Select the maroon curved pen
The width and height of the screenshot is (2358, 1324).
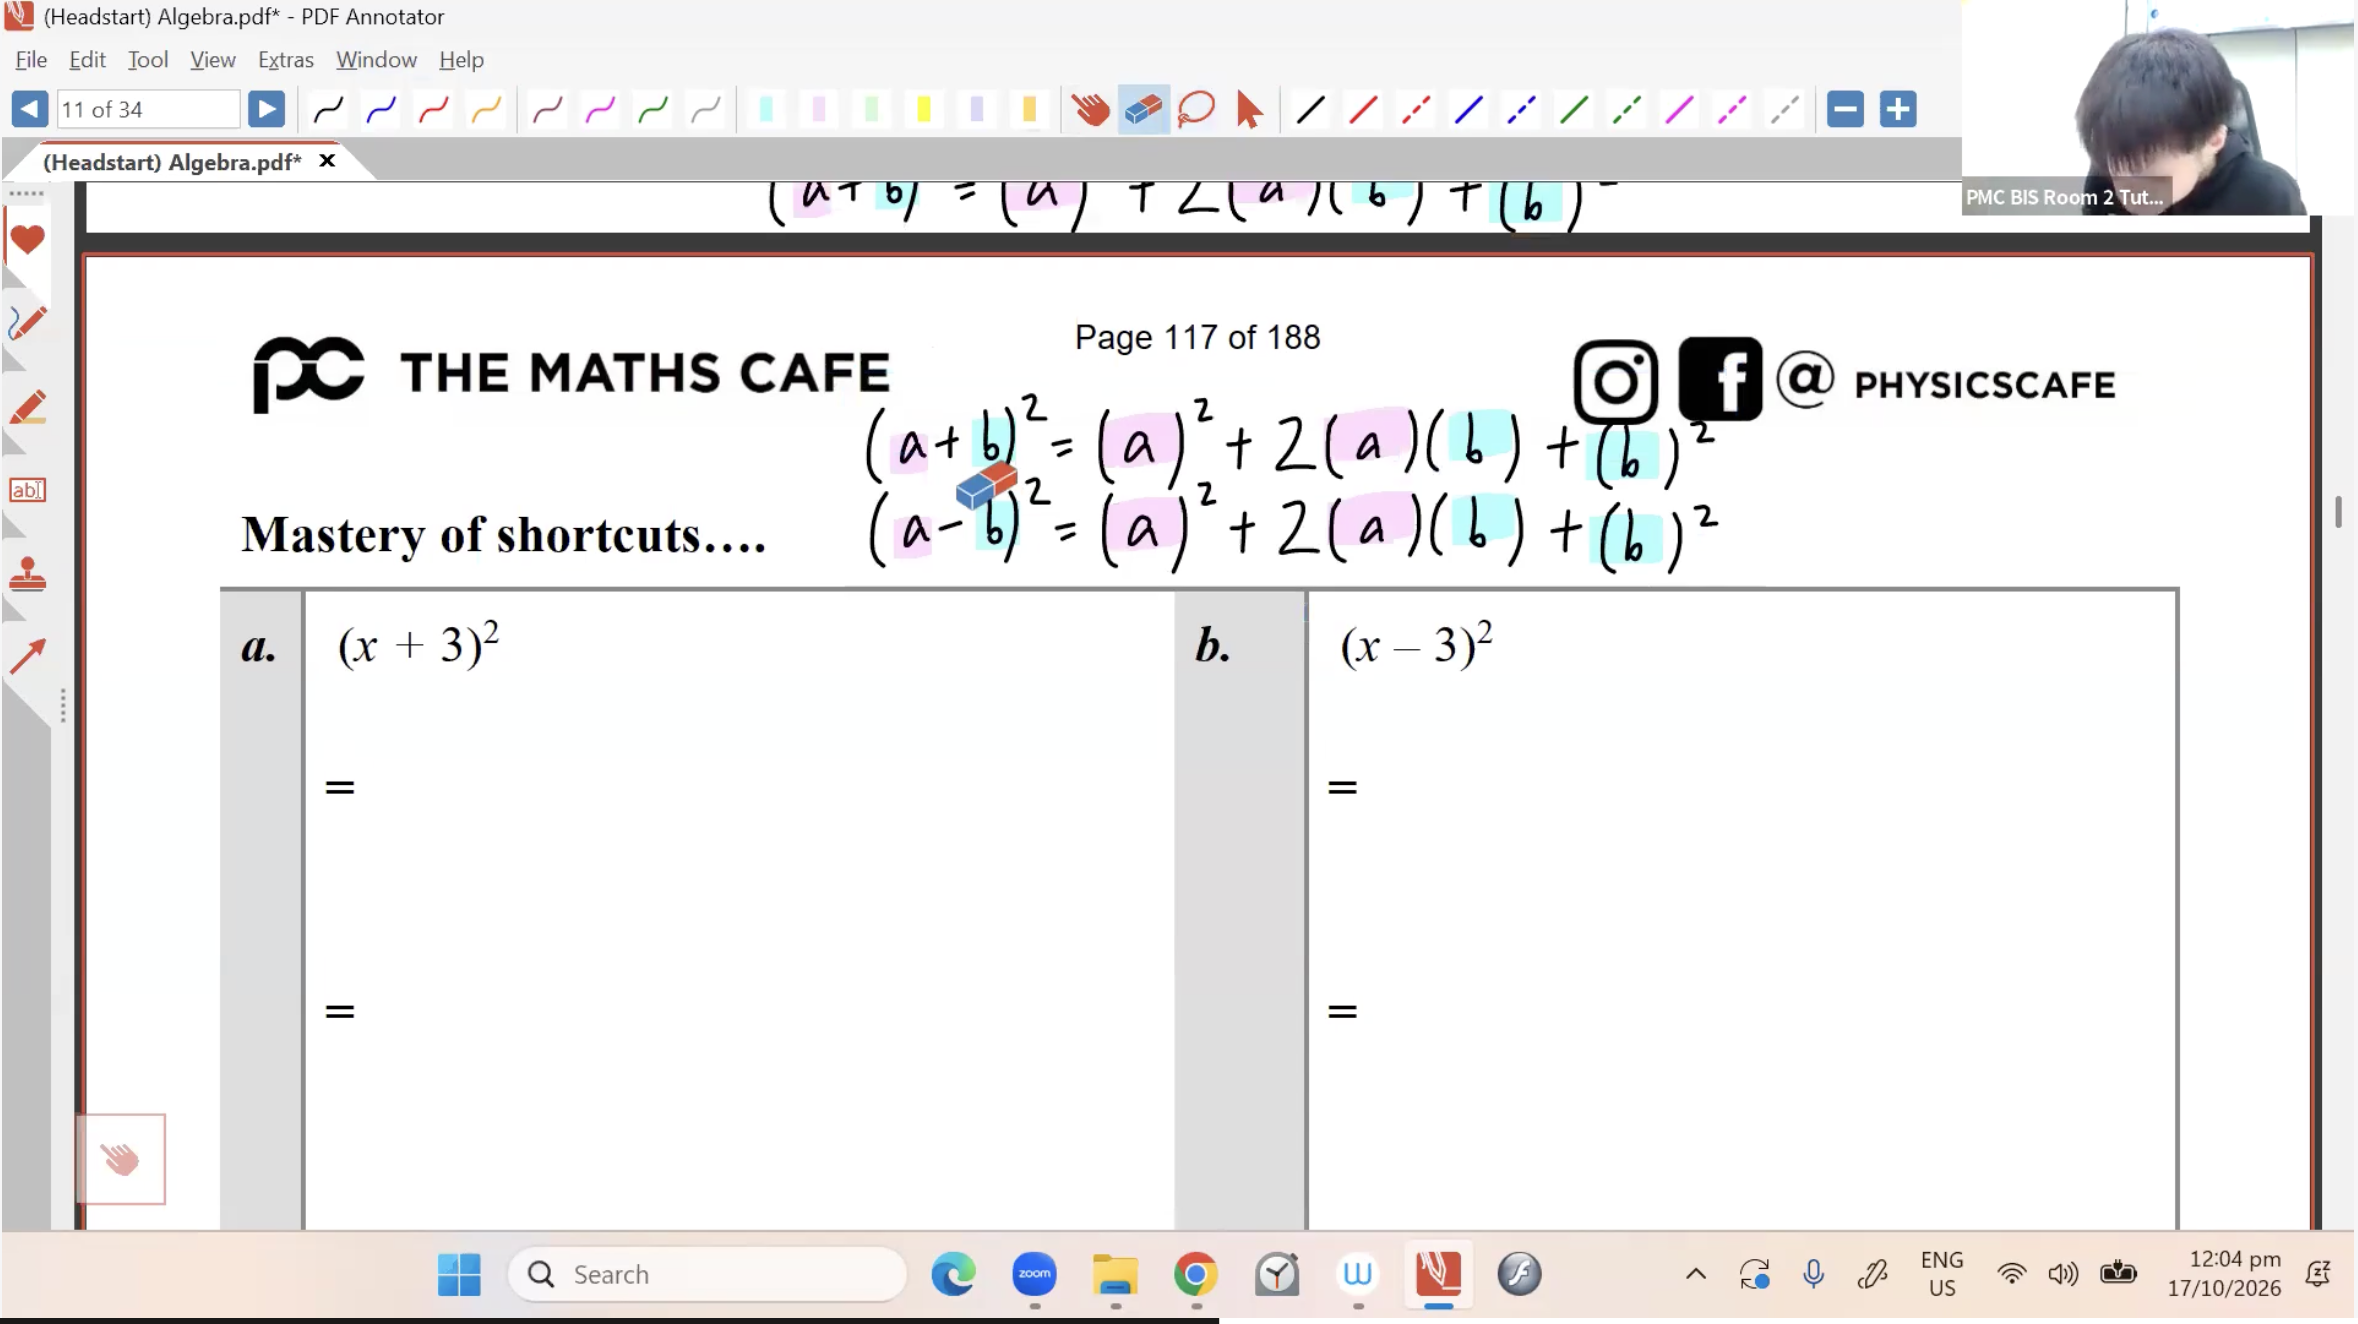547,109
